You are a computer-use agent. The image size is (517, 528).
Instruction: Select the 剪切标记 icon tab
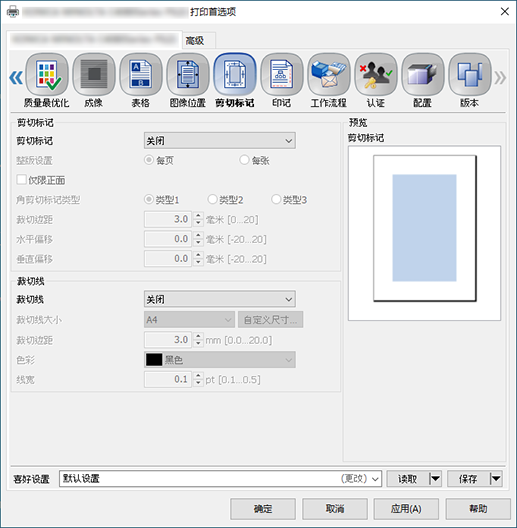[x=235, y=80]
